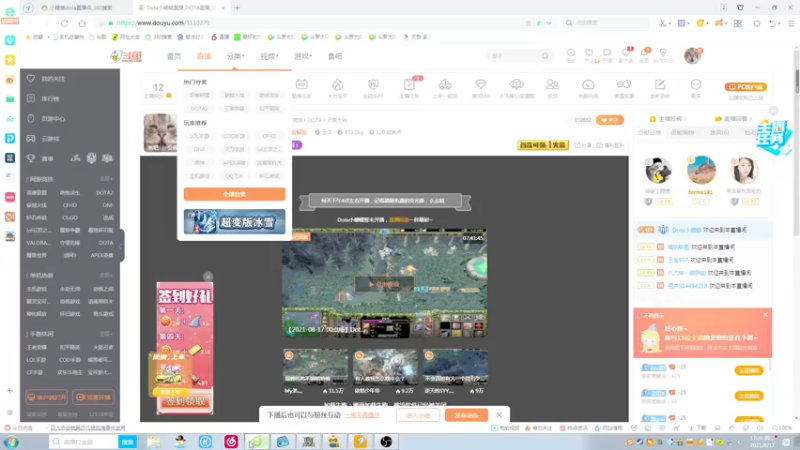Viewport: 800px width, 450px height.
Task: Open the trophy events sidebar item
Action: pyautogui.click(x=40, y=158)
